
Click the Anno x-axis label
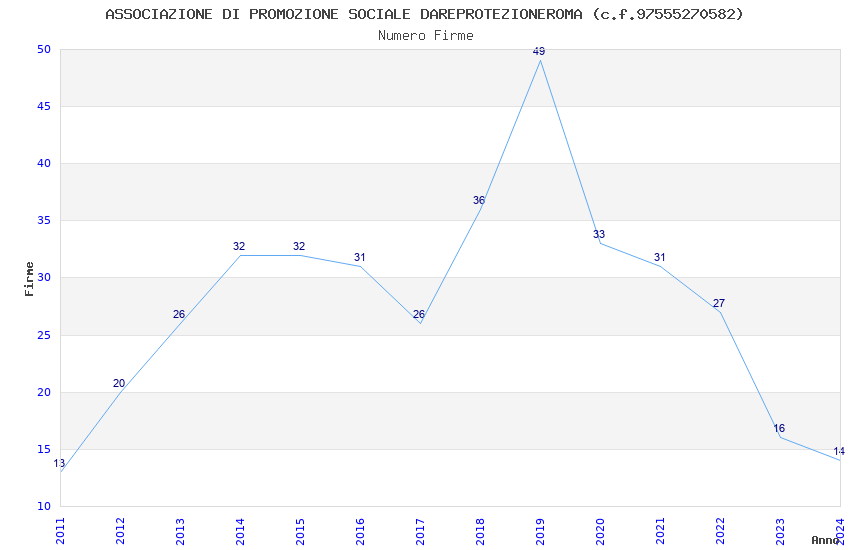pyautogui.click(x=825, y=540)
